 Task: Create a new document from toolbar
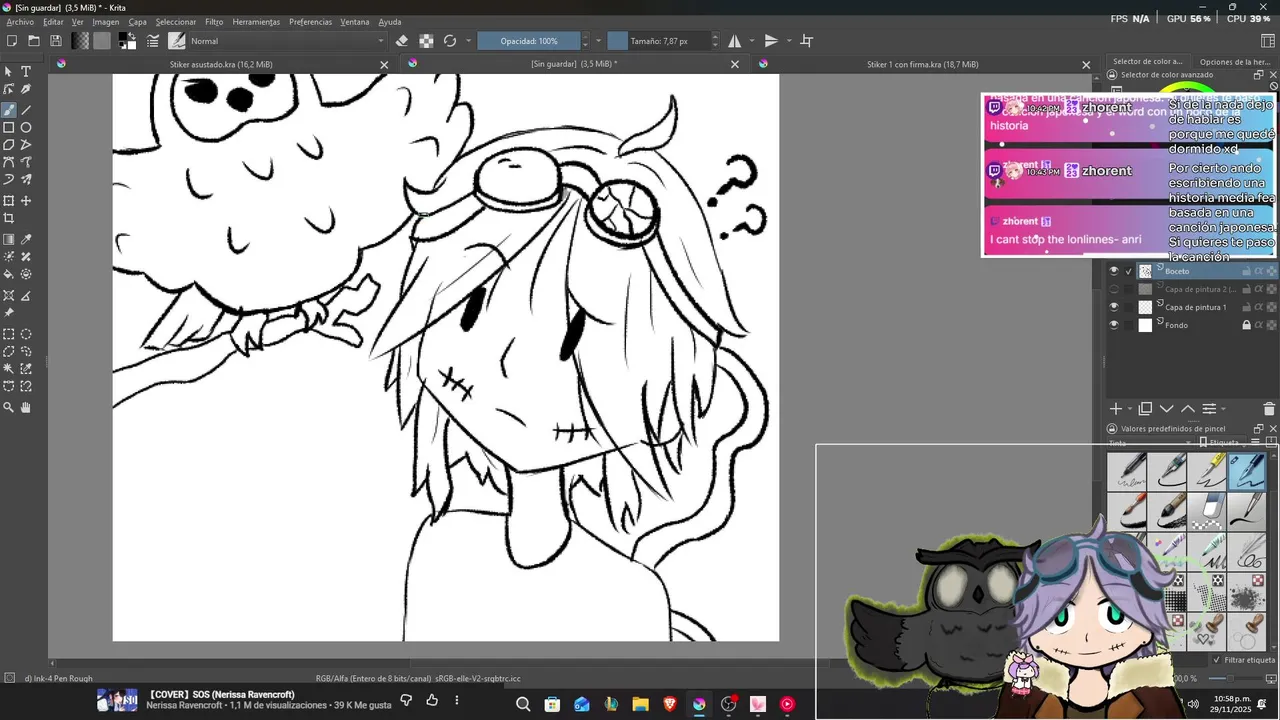point(11,41)
